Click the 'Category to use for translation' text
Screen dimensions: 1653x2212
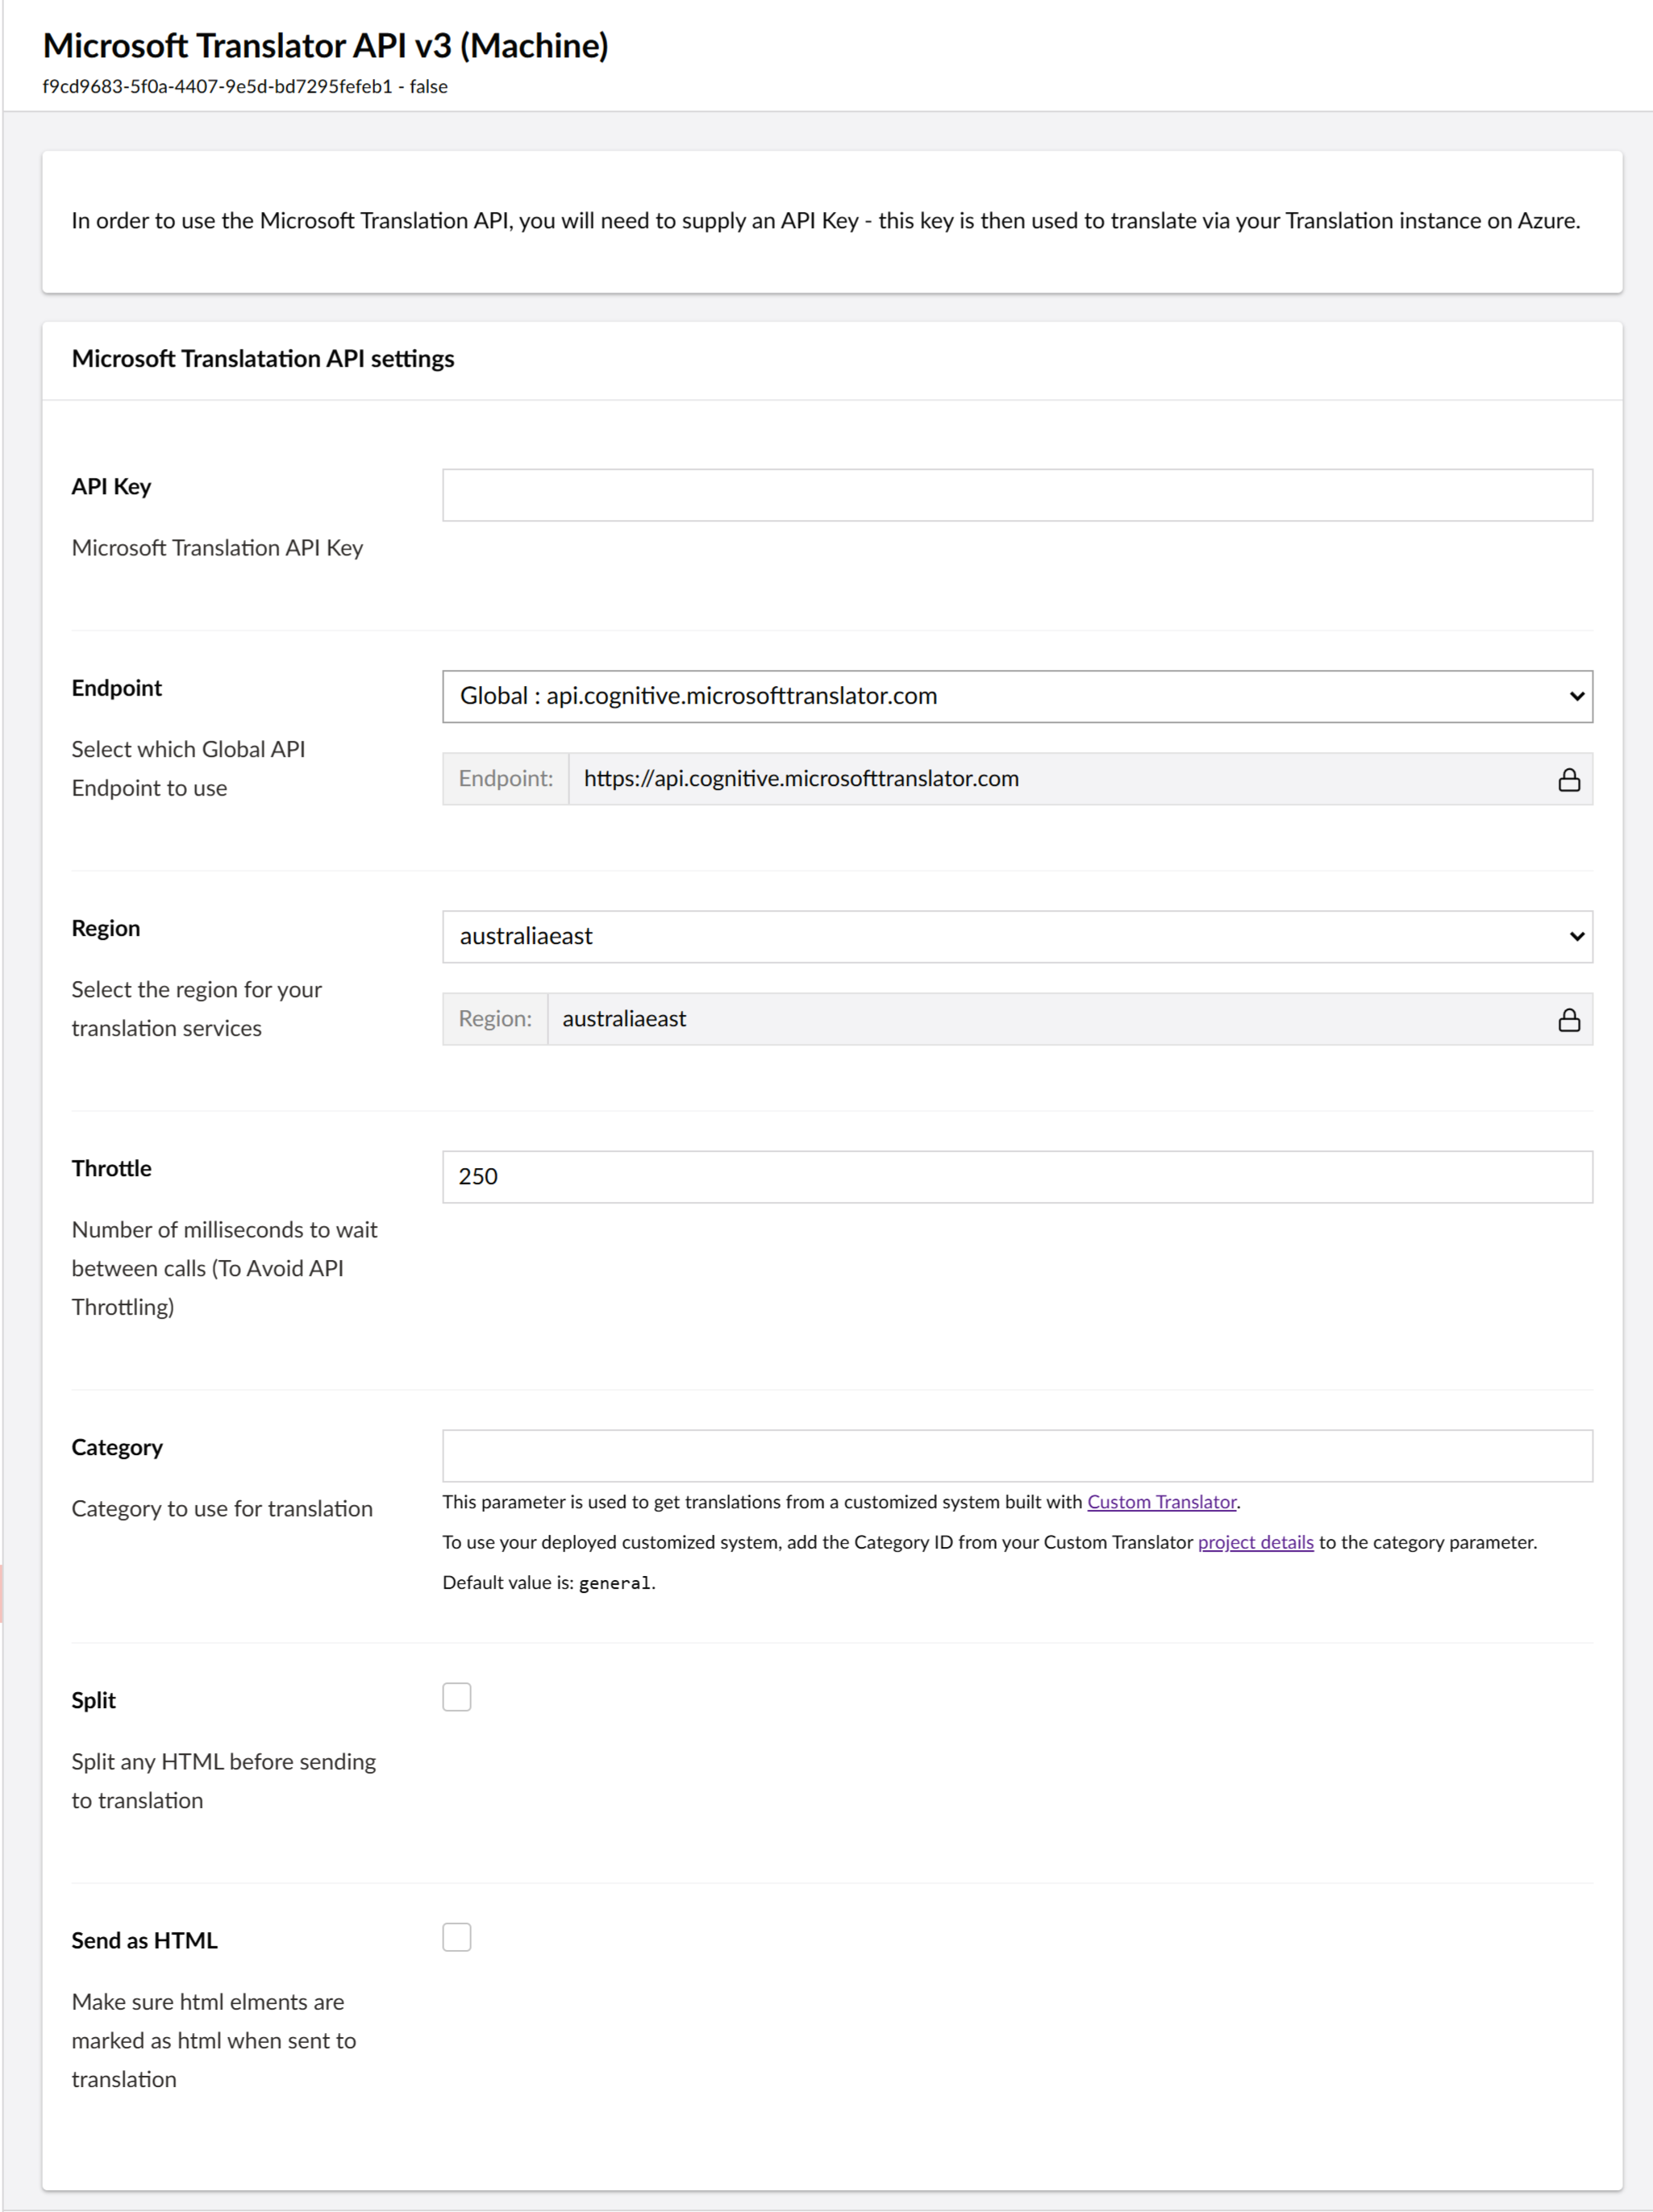point(222,1508)
